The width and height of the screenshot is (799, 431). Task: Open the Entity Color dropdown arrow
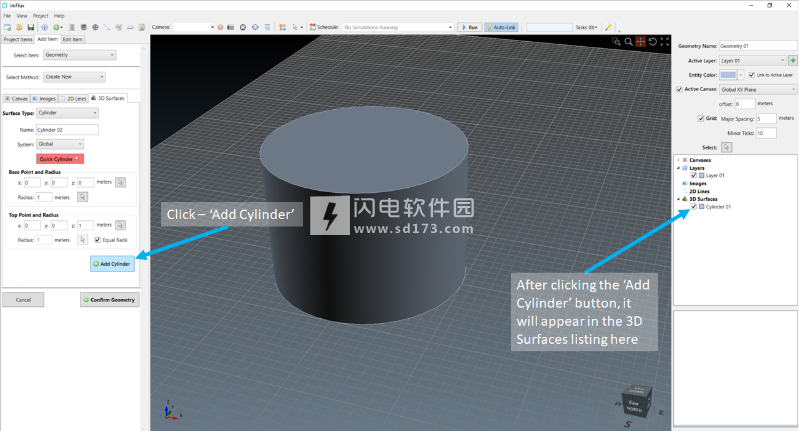[x=740, y=75]
